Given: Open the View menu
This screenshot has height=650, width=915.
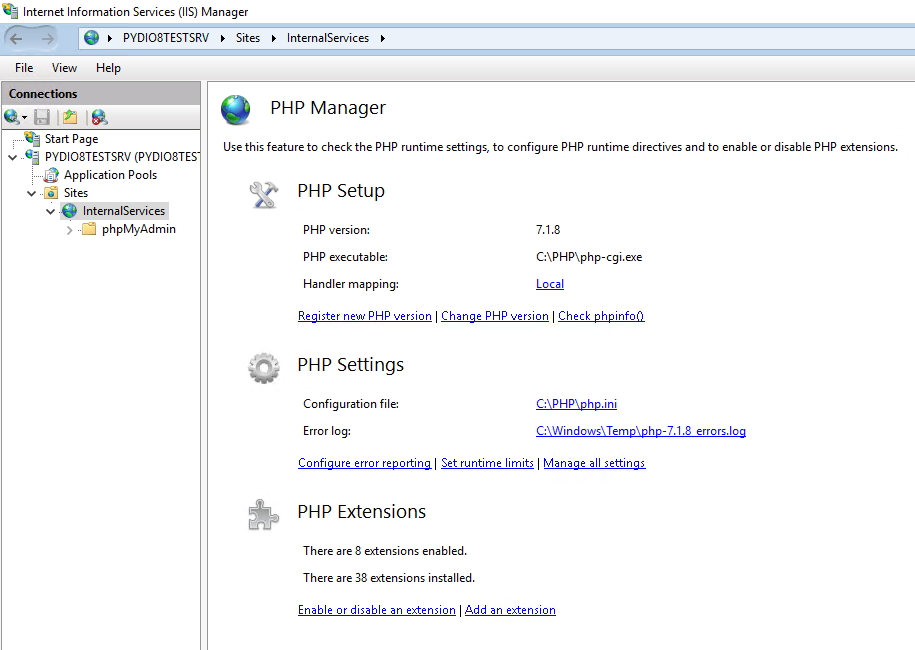Looking at the screenshot, I should pos(64,68).
